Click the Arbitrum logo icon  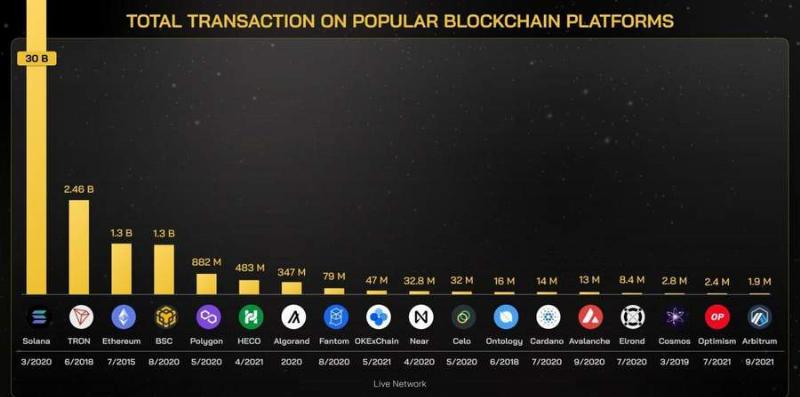[760, 317]
